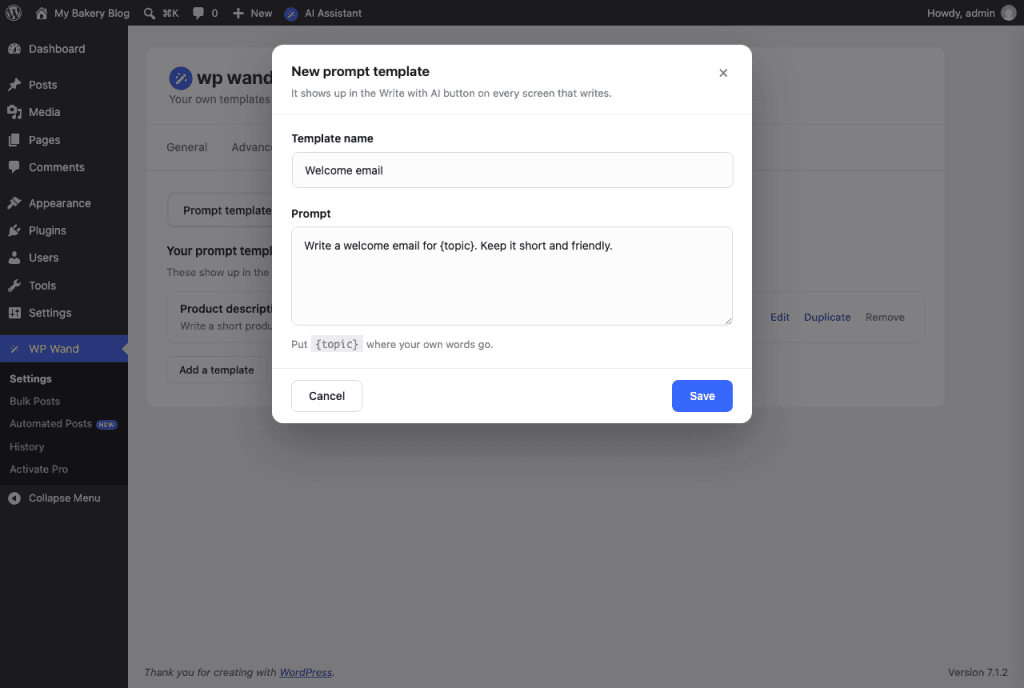The image size is (1024, 688).
Task: Open Plugins menu item
Action: tap(64, 230)
